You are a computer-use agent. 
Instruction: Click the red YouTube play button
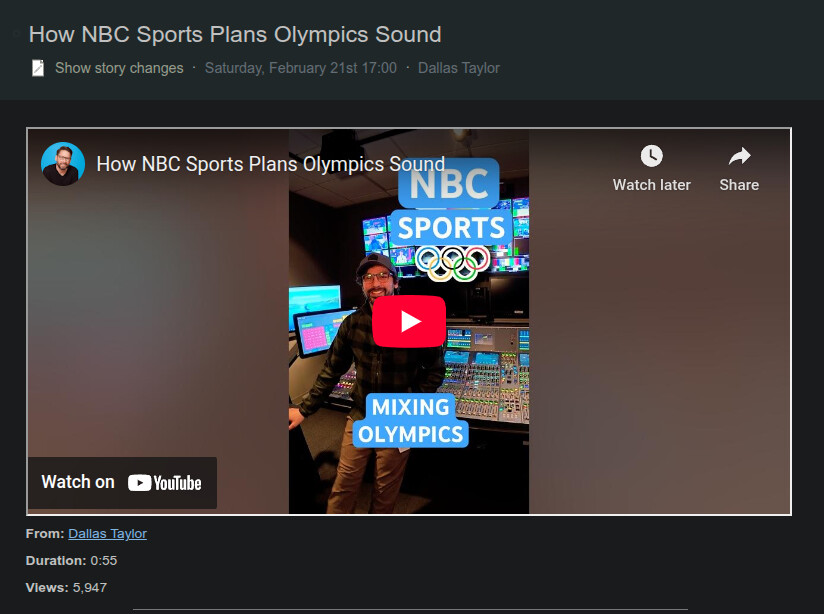pos(409,321)
